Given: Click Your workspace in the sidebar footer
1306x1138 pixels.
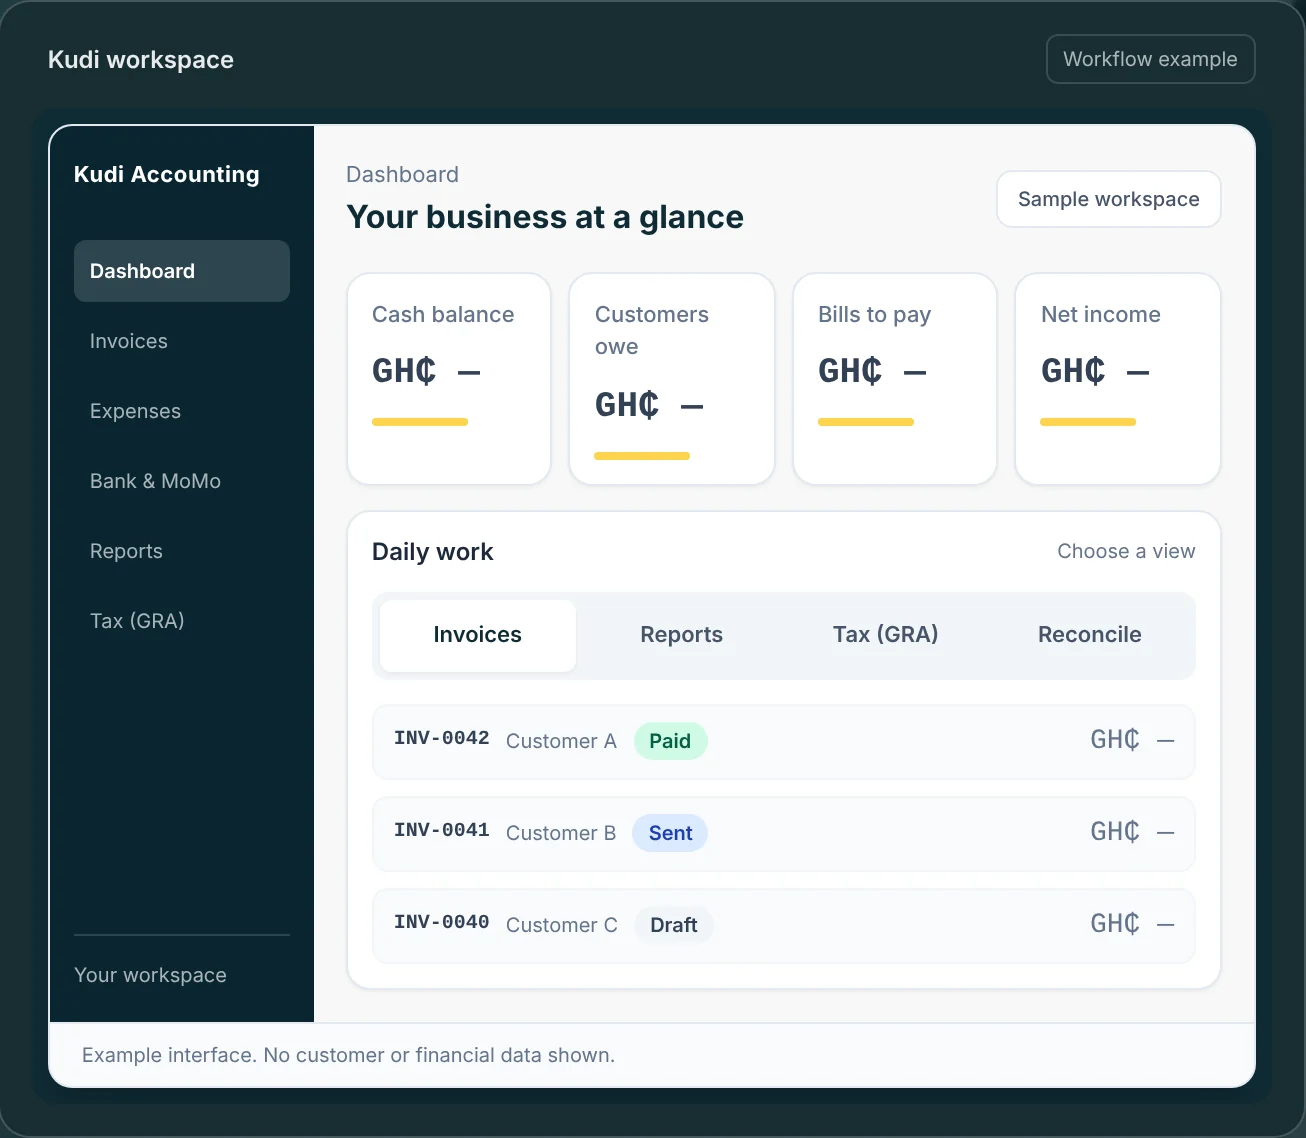Looking at the screenshot, I should click(x=150, y=975).
